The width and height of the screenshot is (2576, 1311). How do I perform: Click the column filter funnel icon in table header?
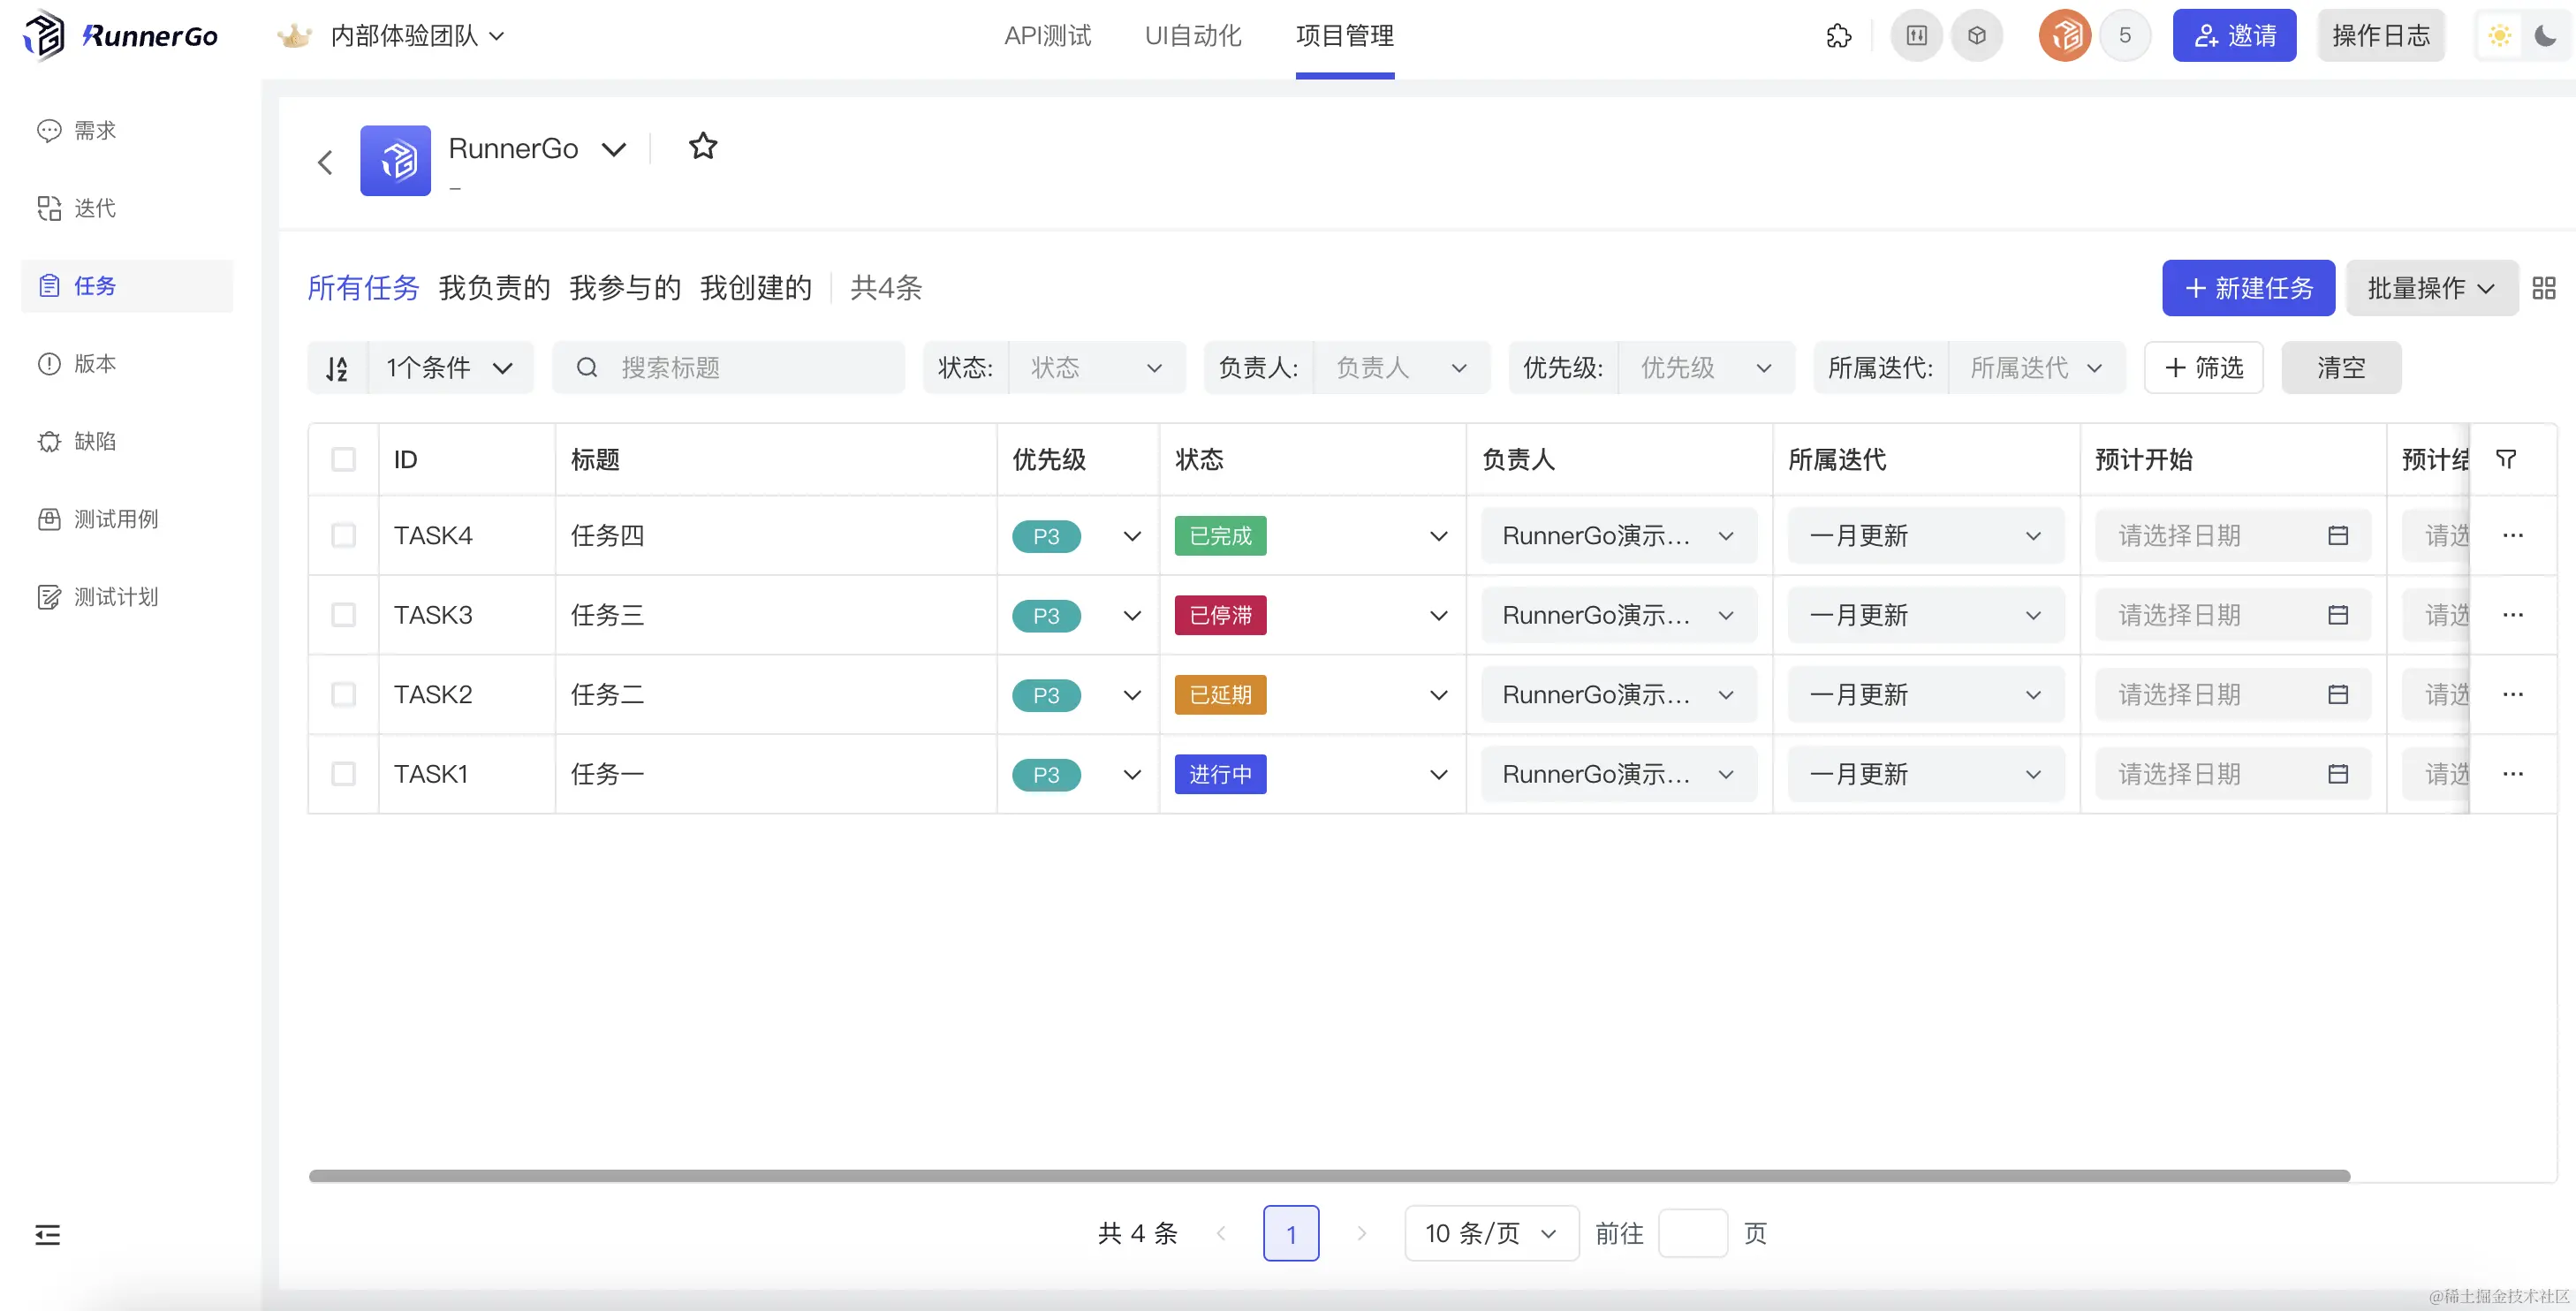pyautogui.click(x=2506, y=459)
